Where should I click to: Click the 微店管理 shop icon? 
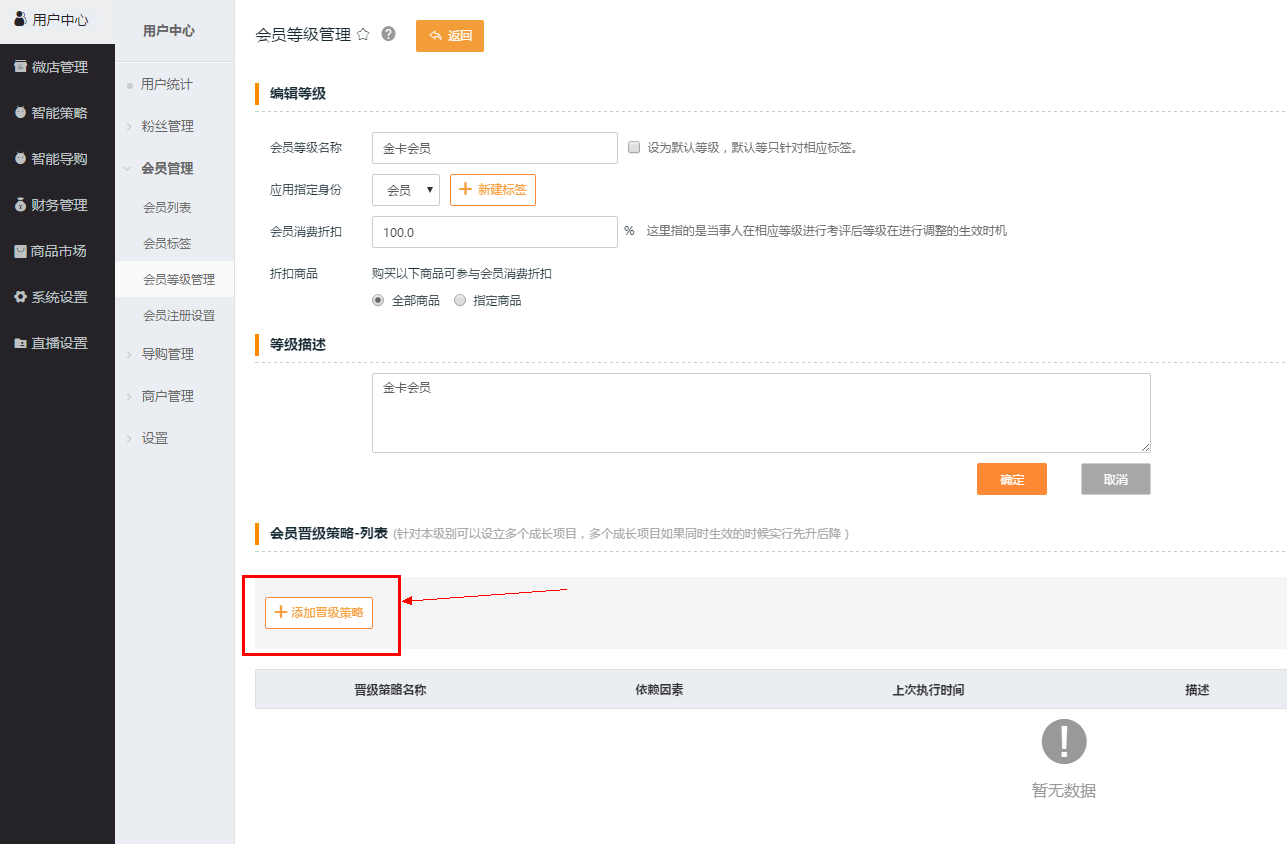(20, 67)
